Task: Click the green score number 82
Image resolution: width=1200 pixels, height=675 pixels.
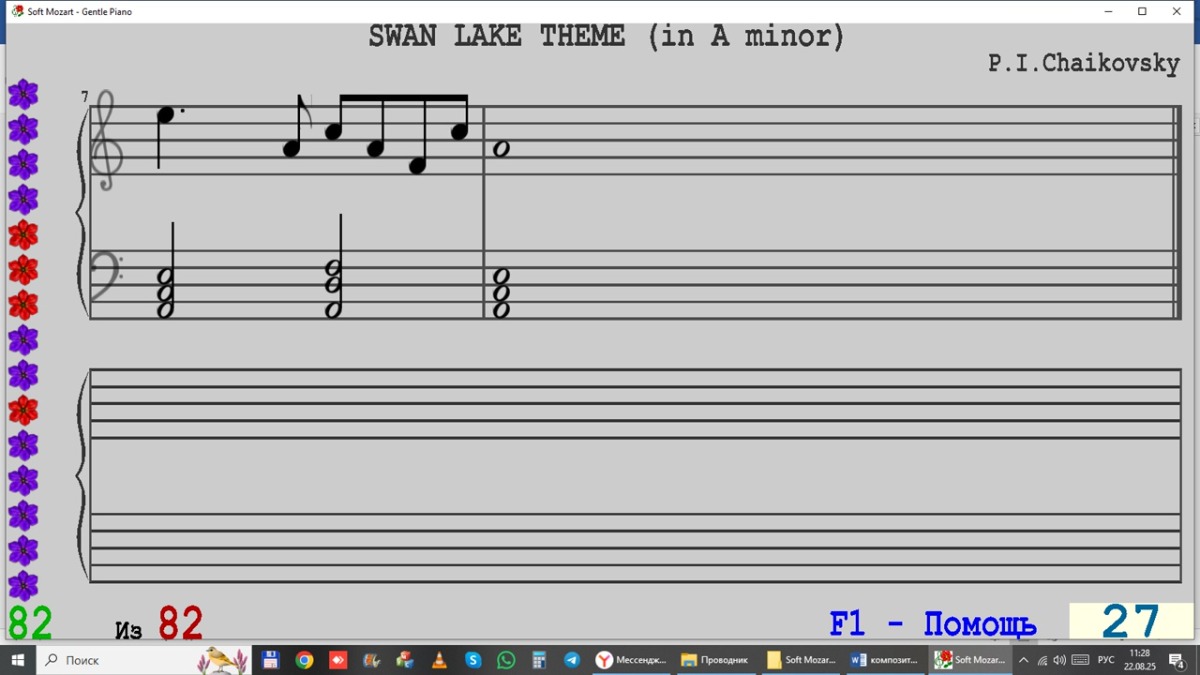Action: [x=29, y=623]
